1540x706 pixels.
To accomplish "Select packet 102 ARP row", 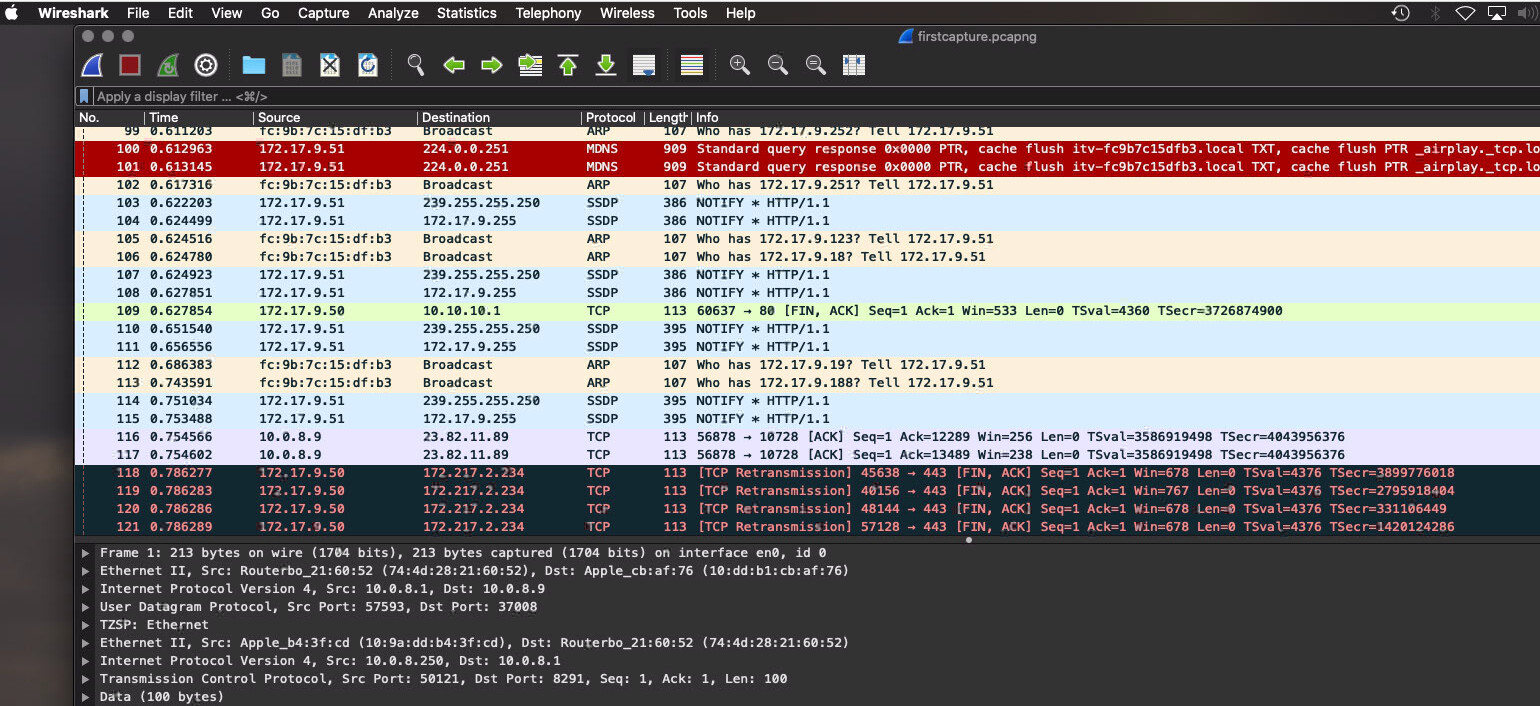I will (x=808, y=185).
